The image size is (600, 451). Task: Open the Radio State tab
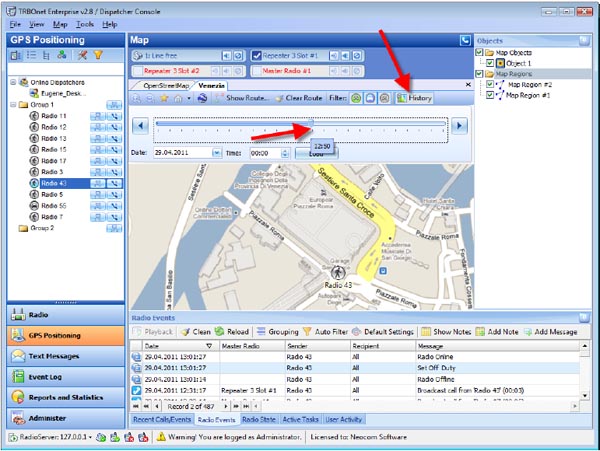point(259,419)
